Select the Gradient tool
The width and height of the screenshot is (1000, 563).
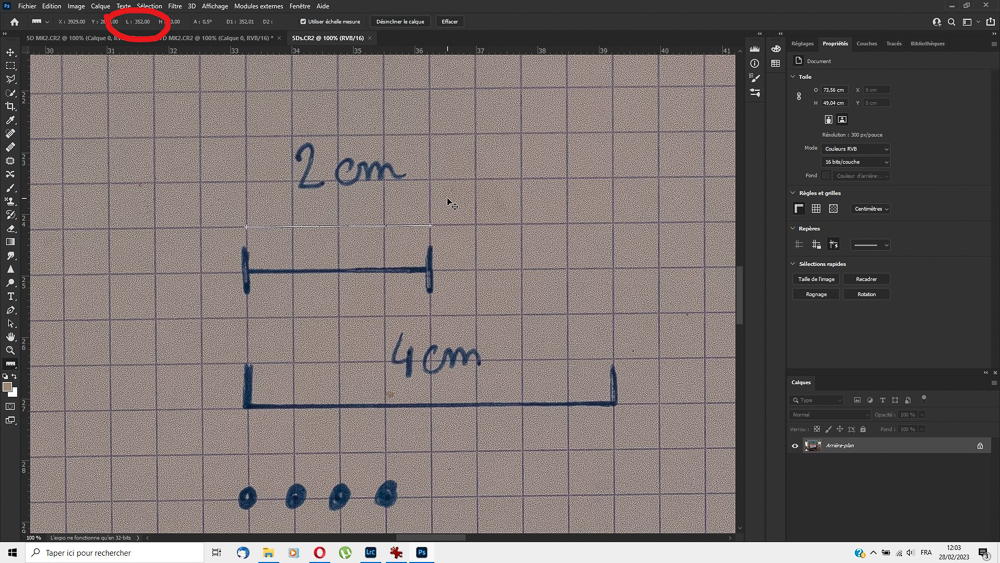point(10,242)
